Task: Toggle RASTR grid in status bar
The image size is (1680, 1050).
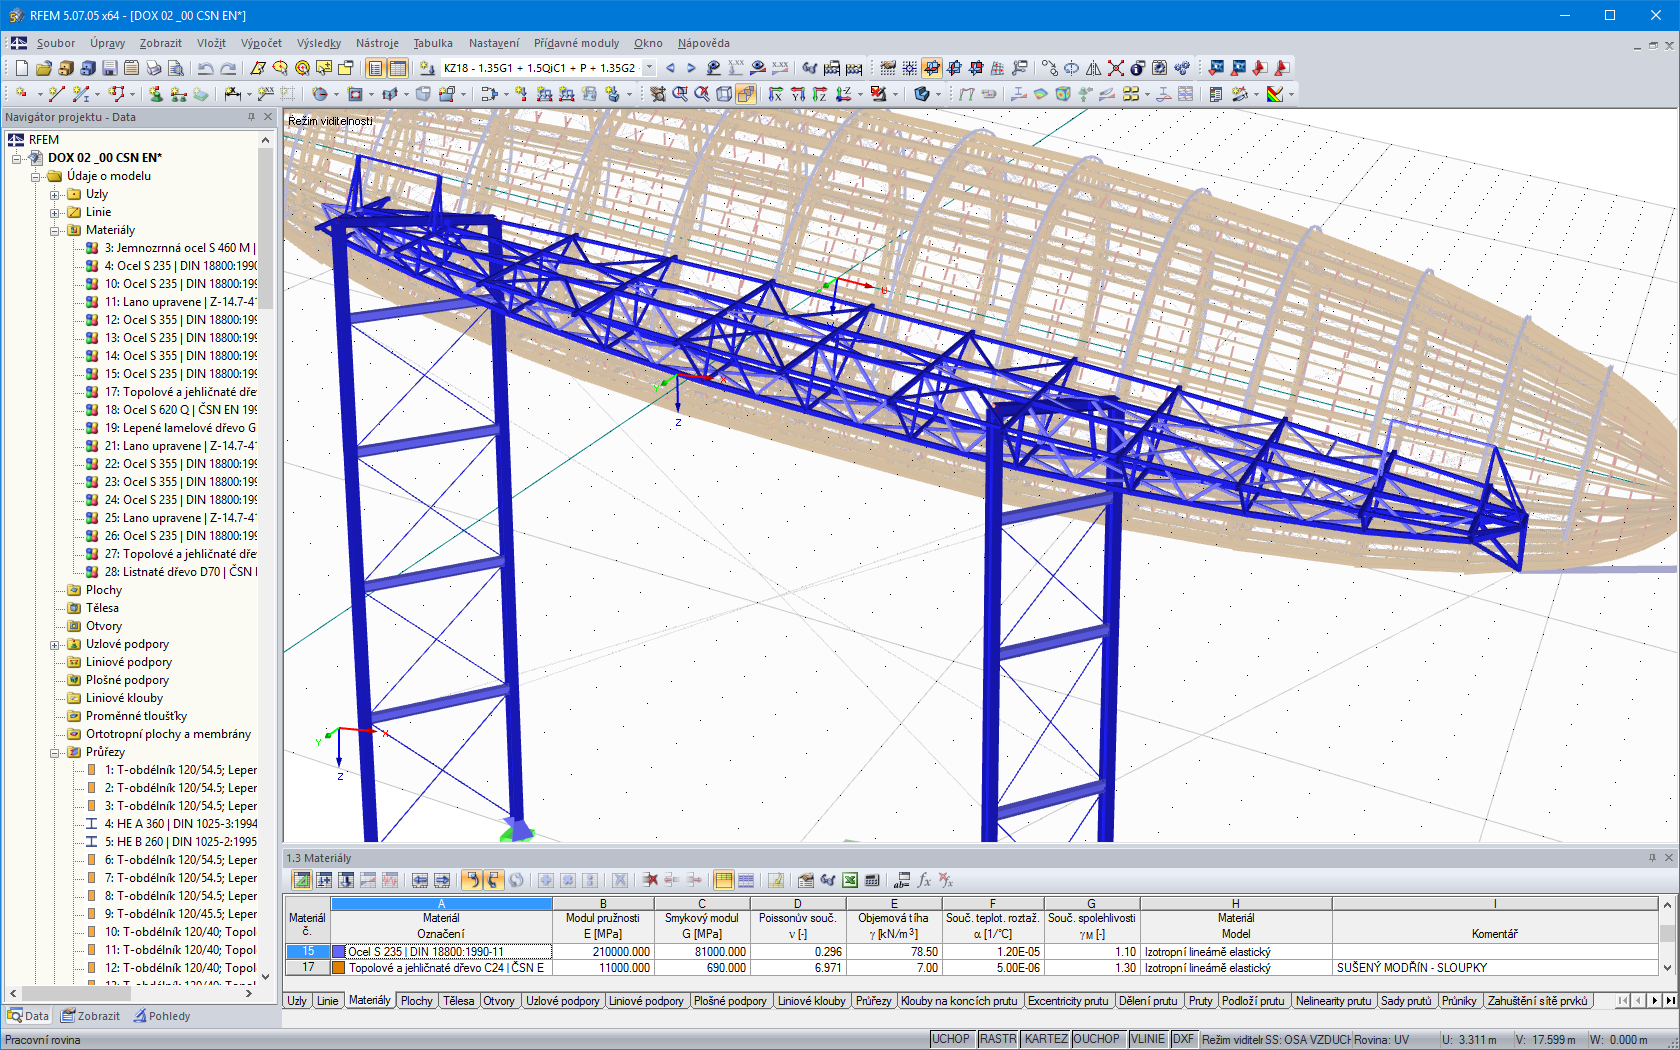Action: (997, 1039)
